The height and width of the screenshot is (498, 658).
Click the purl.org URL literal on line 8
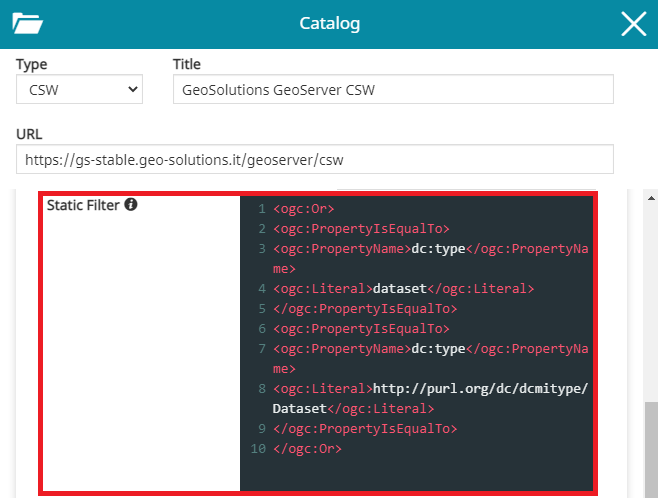point(480,389)
